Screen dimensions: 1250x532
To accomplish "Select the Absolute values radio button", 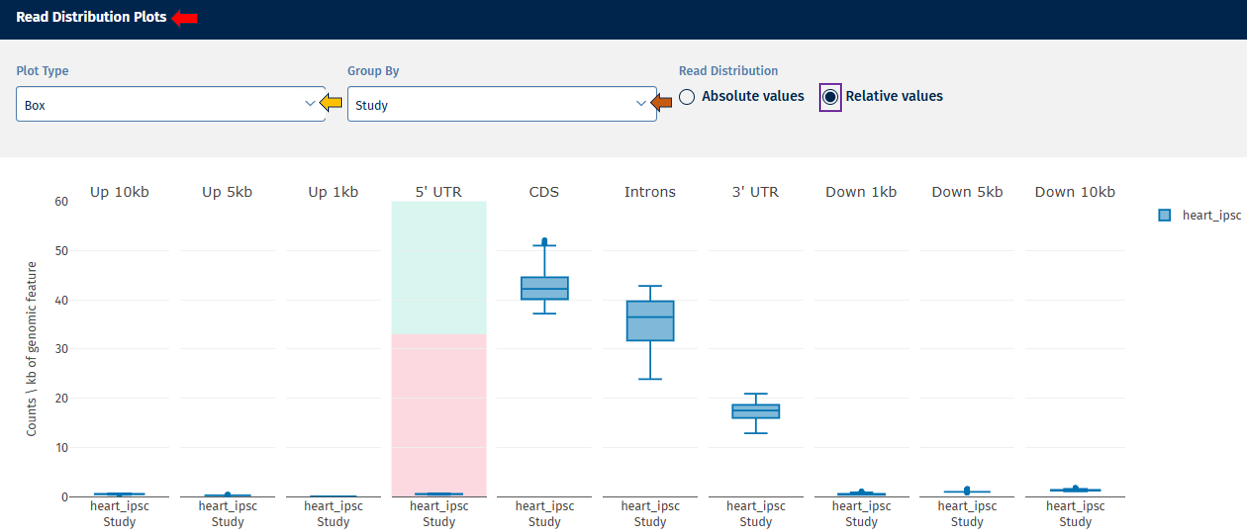I will [x=687, y=97].
